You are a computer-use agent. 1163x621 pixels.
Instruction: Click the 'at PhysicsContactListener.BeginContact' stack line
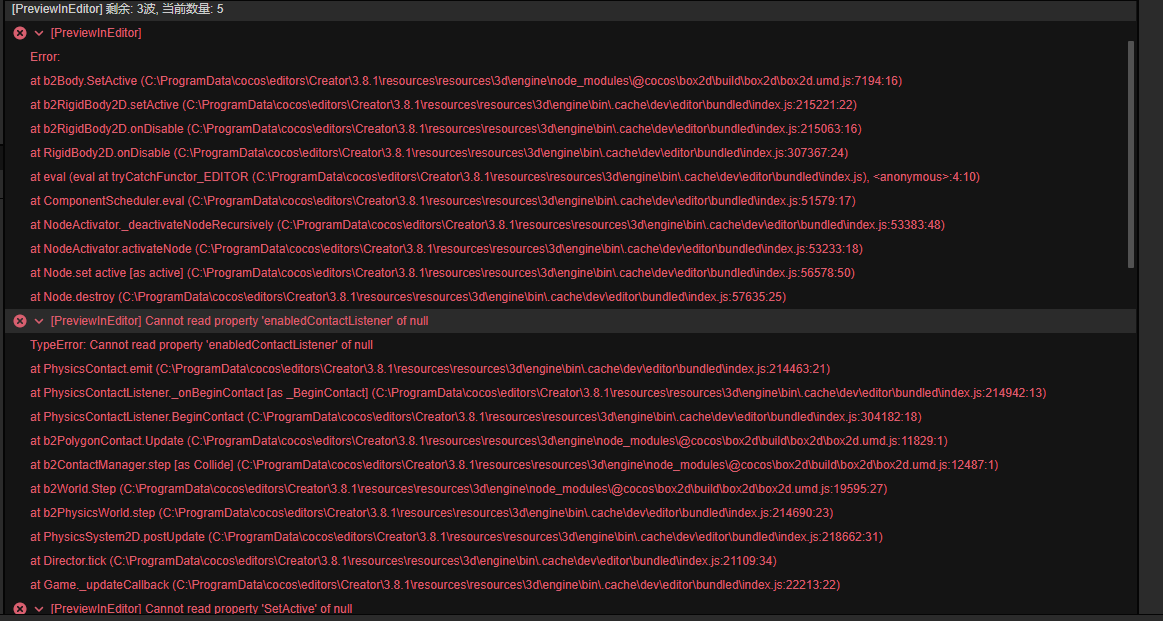point(476,417)
